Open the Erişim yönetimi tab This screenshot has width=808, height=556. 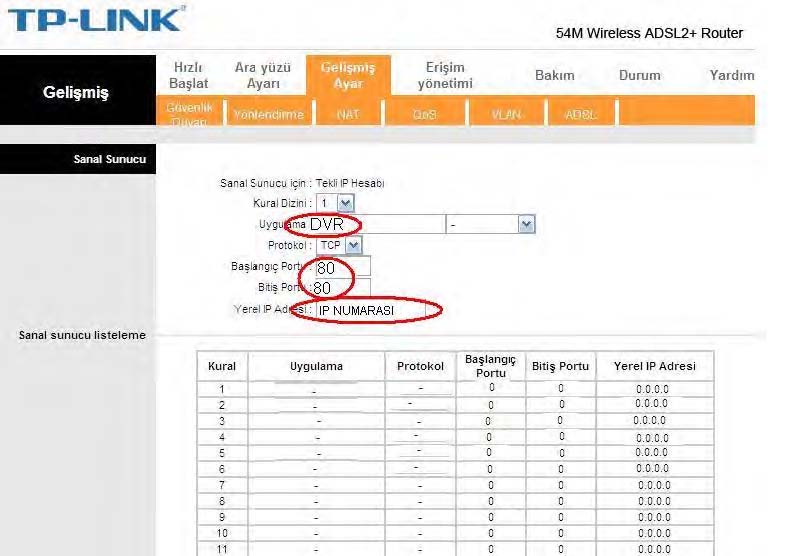(444, 75)
